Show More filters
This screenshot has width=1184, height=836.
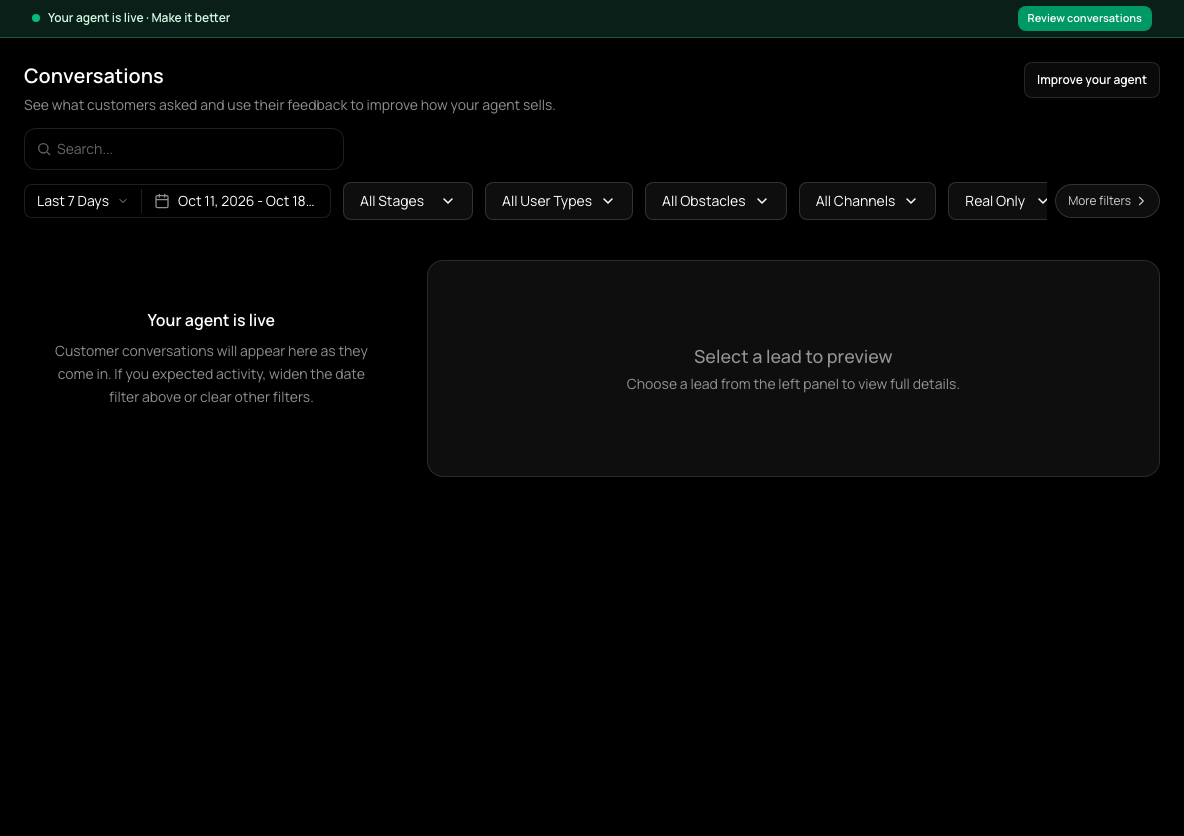[1107, 201]
